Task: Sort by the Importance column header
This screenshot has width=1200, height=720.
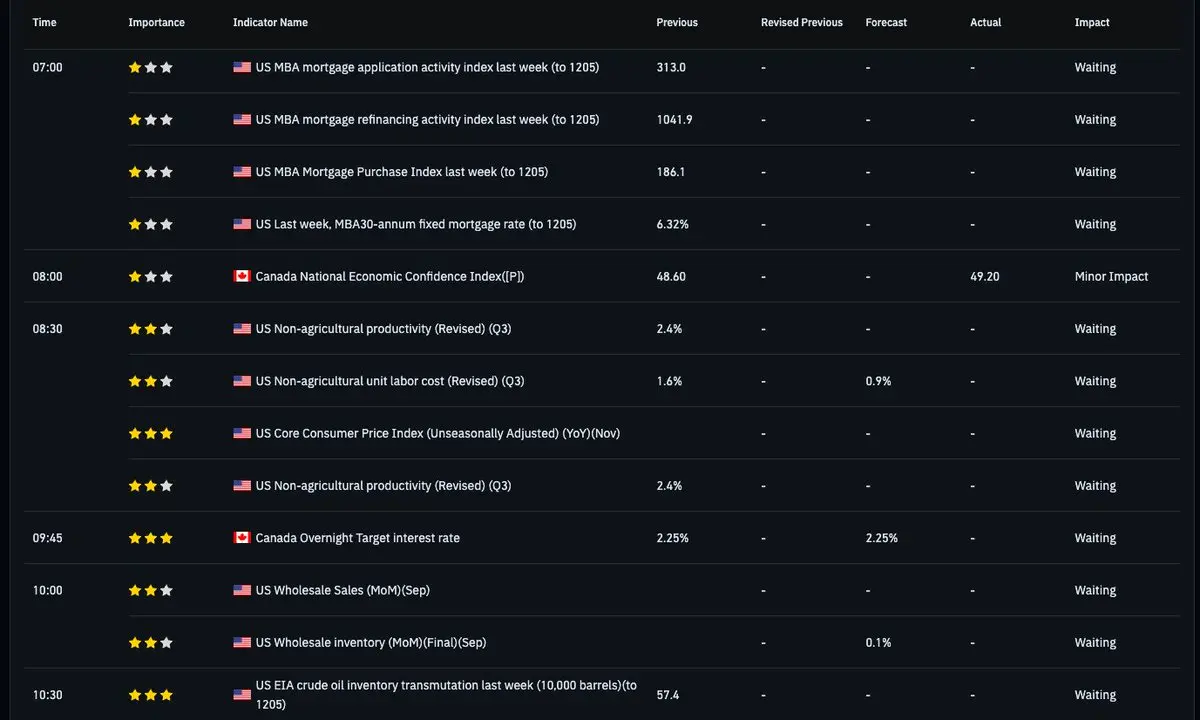Action: pyautogui.click(x=157, y=23)
